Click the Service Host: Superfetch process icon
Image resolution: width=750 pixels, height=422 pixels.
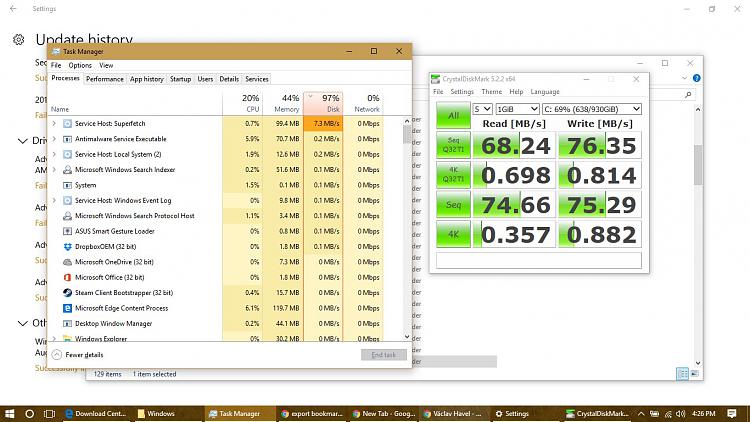coord(67,123)
